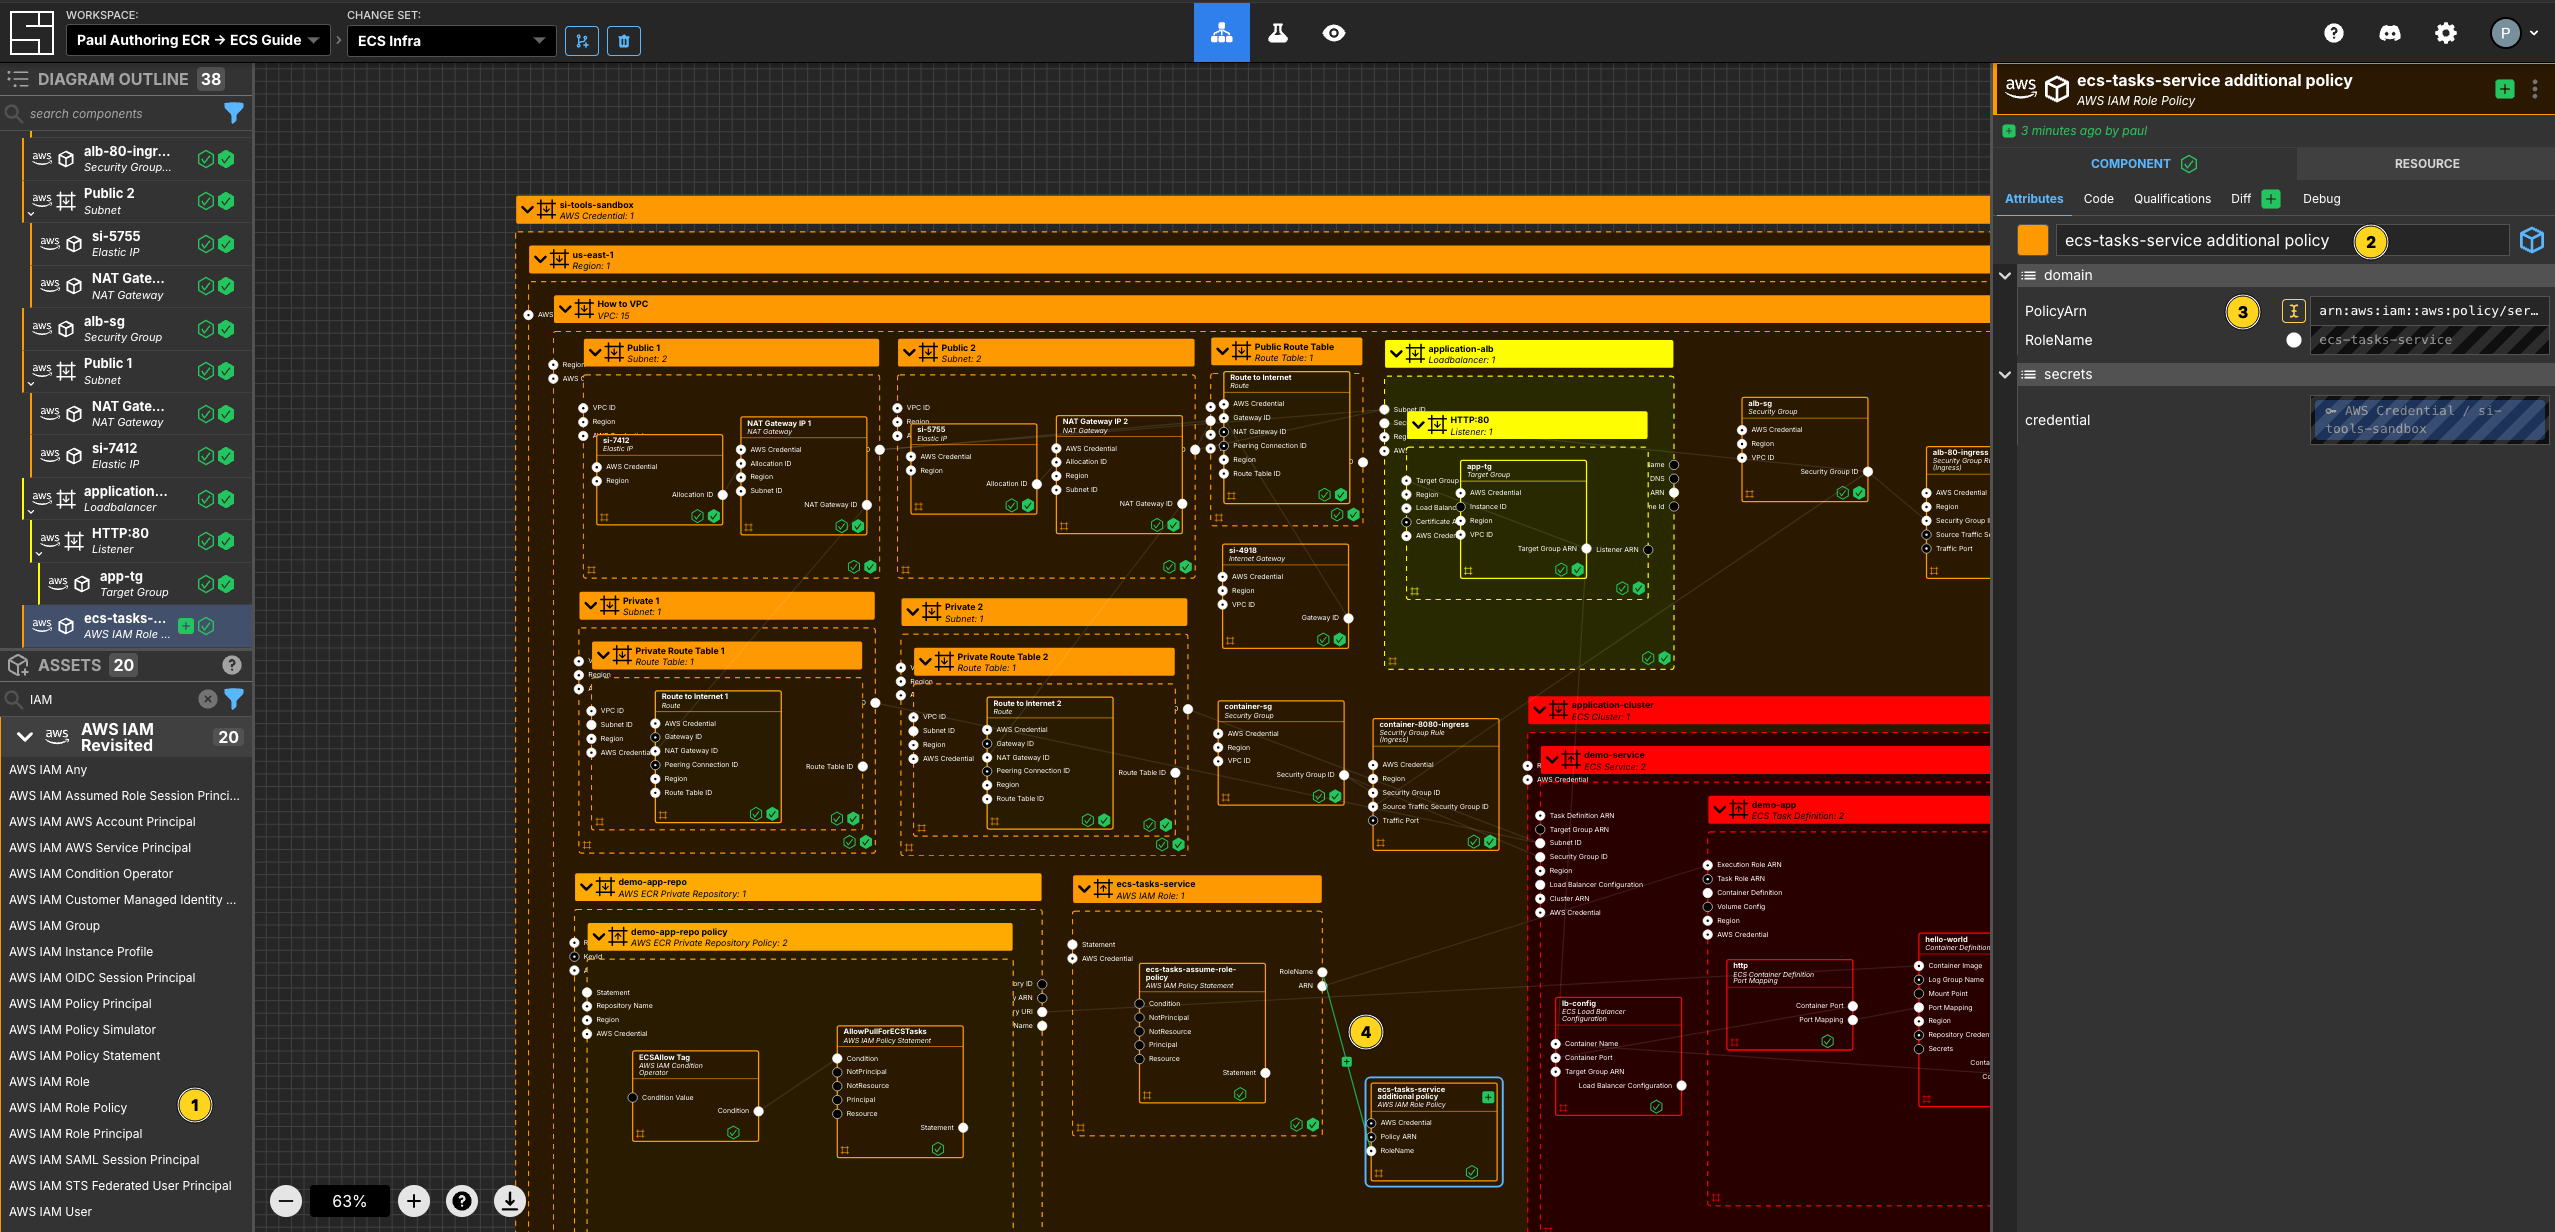2555x1232 pixels.
Task: Open the eye visualize view
Action: 1334,33
